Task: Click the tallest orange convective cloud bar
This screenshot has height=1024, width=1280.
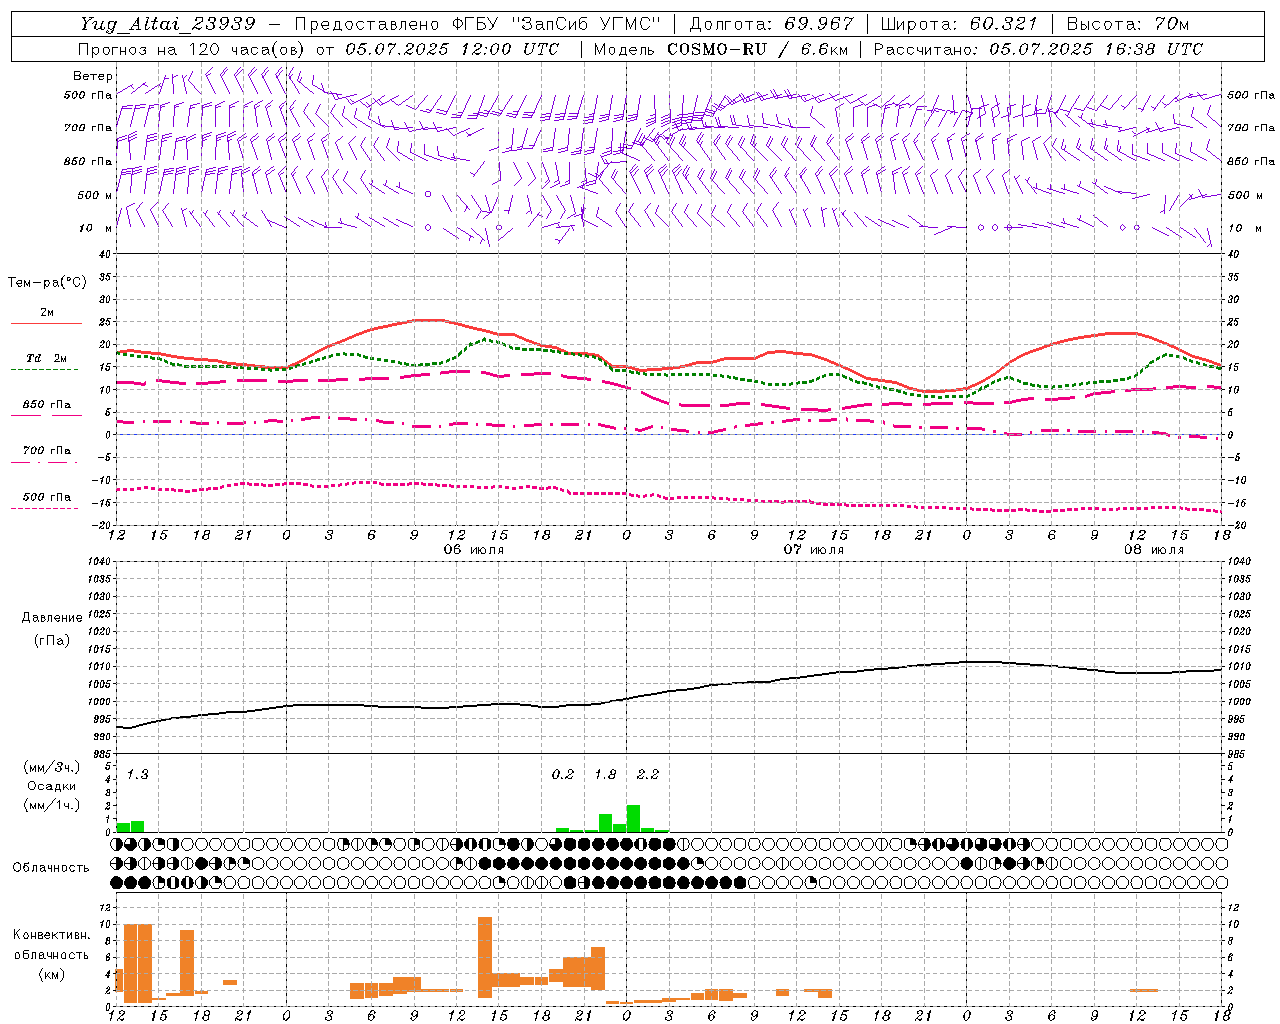Action: coord(485,957)
